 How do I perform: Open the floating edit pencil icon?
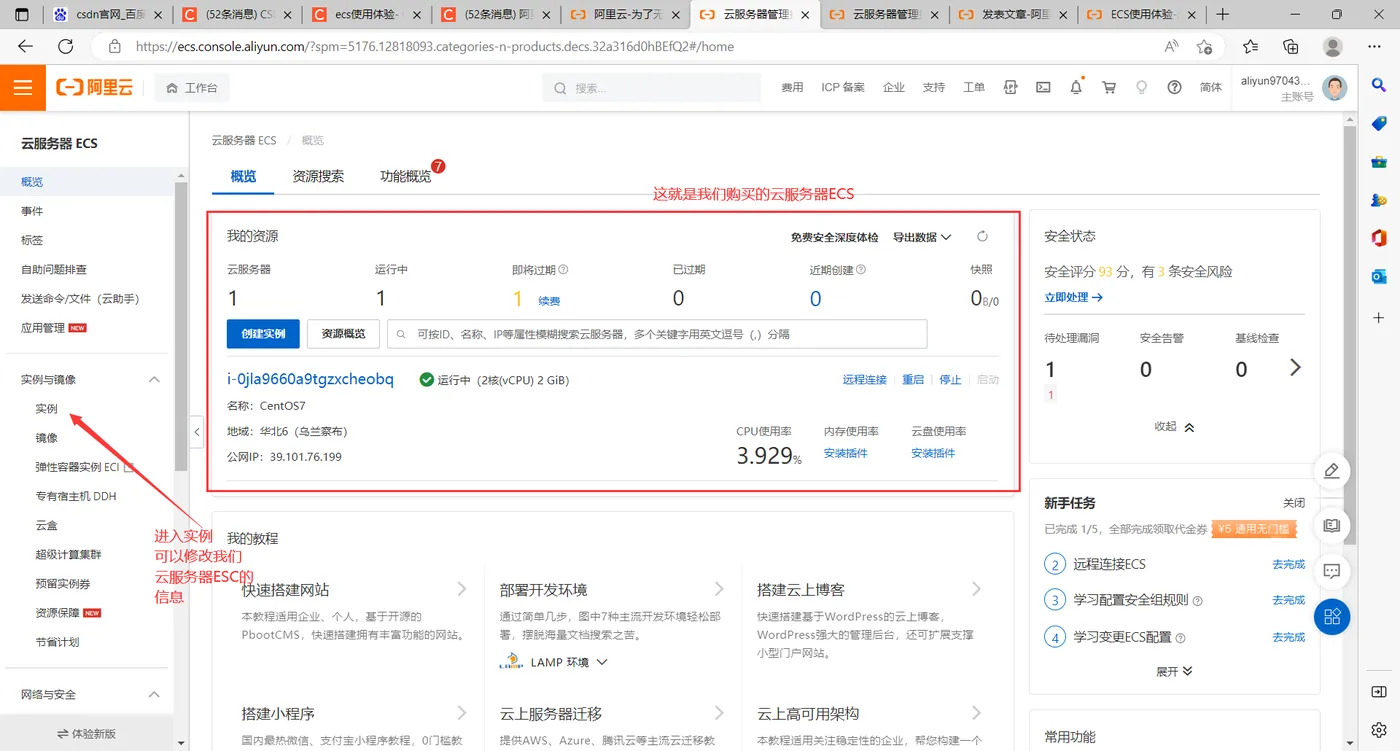[1331, 471]
